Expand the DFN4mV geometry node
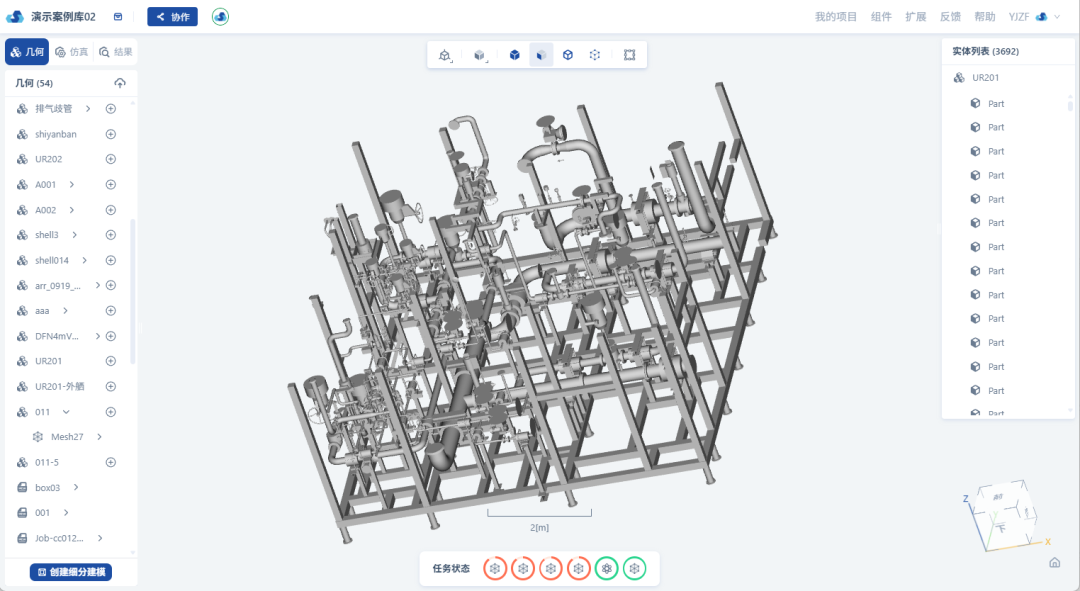The image size is (1080, 591). point(97,336)
